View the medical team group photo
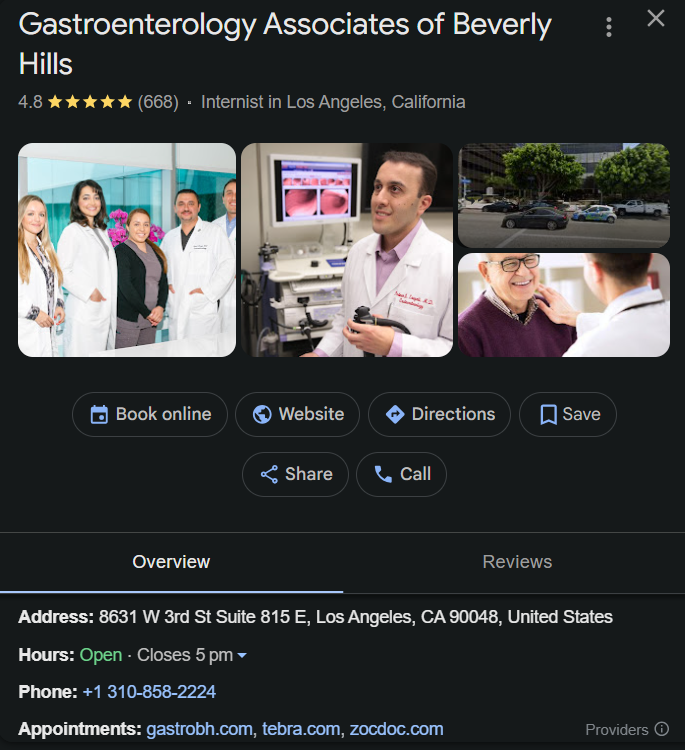Viewport: 685px width, 750px height. click(127, 250)
